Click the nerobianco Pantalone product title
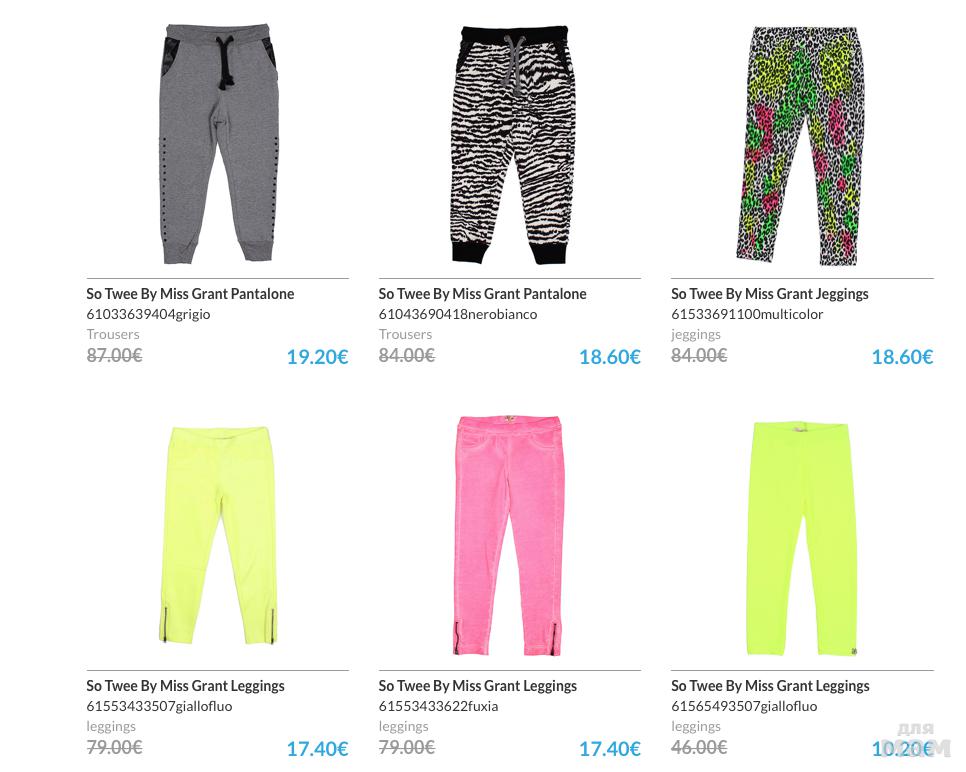 (x=482, y=294)
